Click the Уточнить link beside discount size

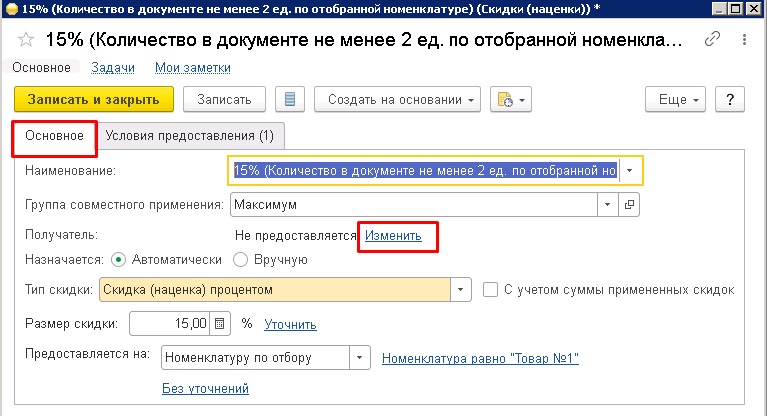click(290, 324)
